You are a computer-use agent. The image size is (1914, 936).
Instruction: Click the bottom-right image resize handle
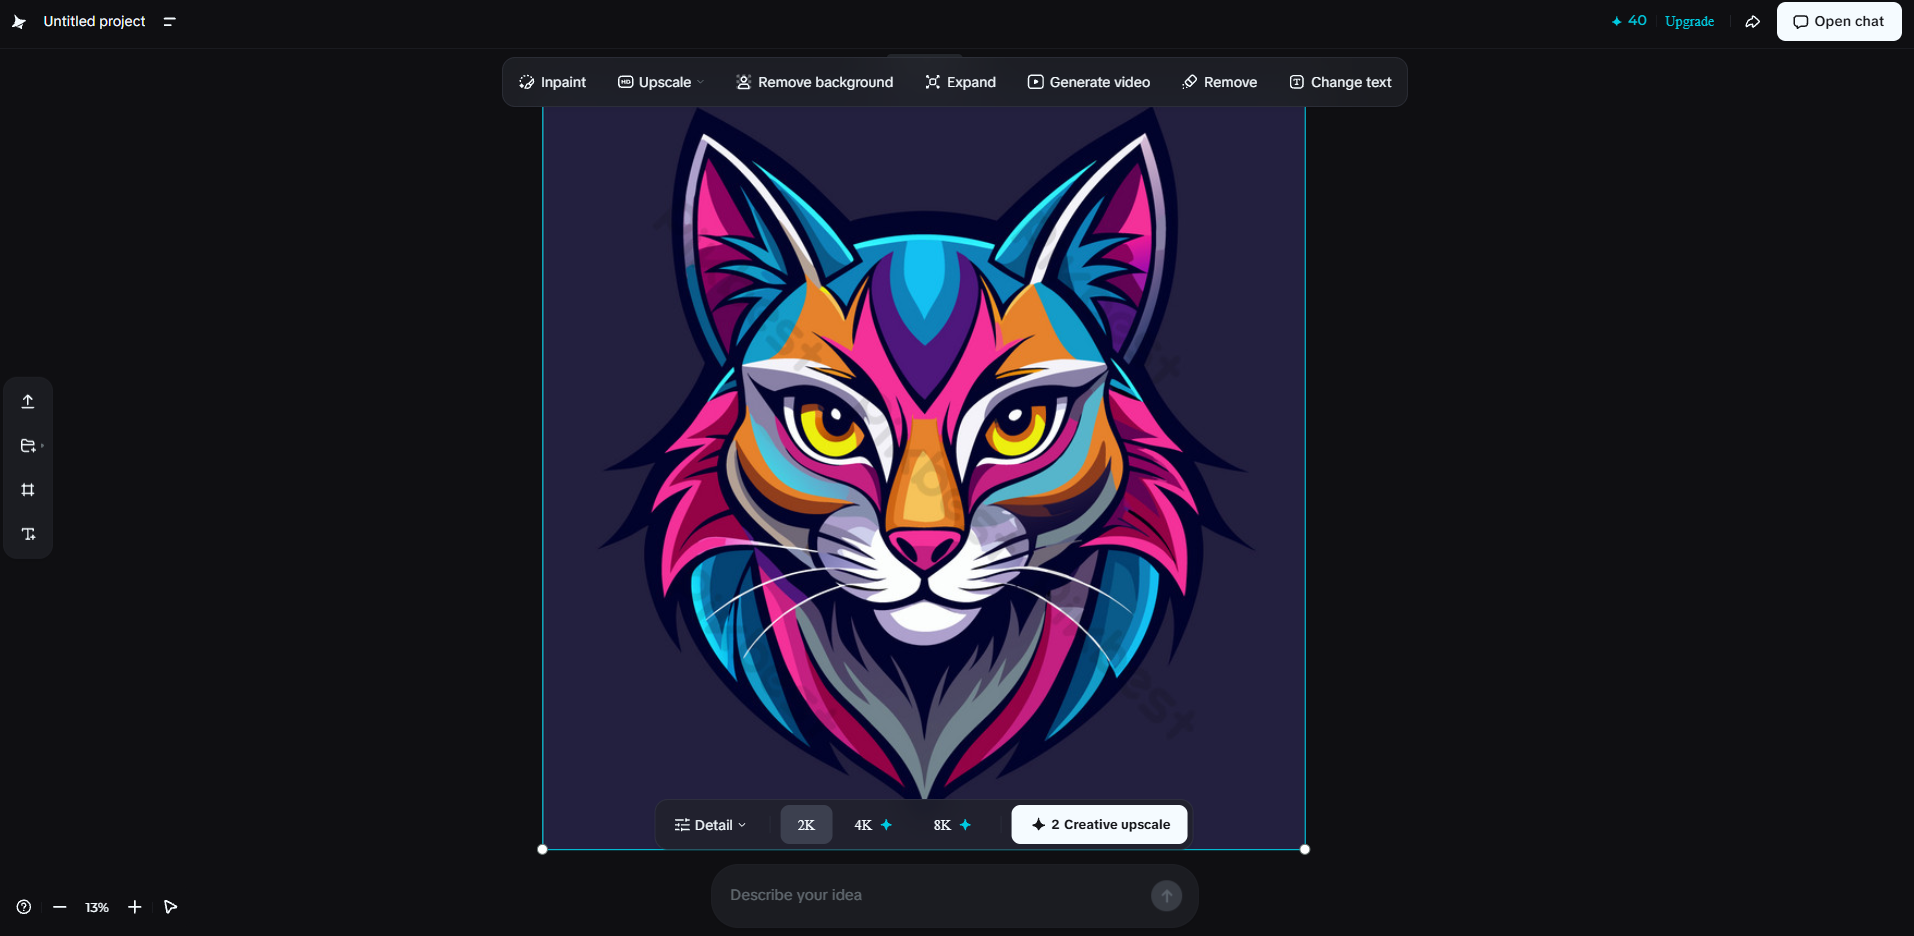(x=1305, y=849)
